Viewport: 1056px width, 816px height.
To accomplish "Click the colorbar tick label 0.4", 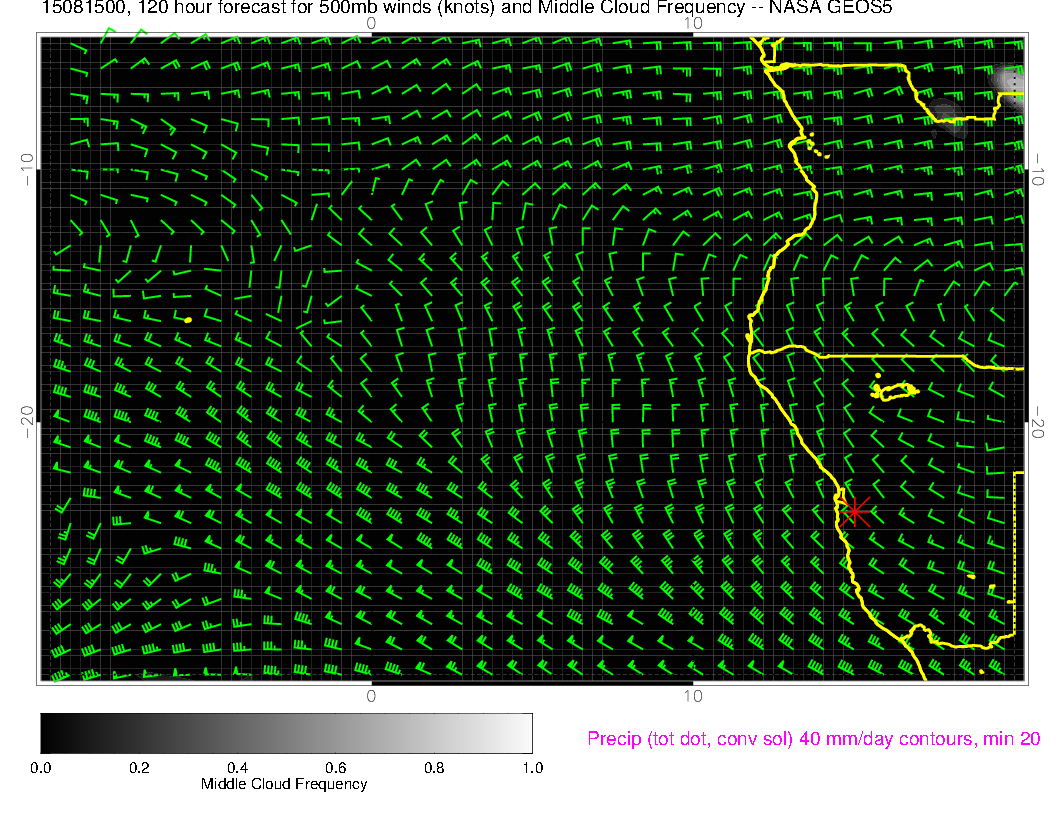I will click(x=238, y=768).
